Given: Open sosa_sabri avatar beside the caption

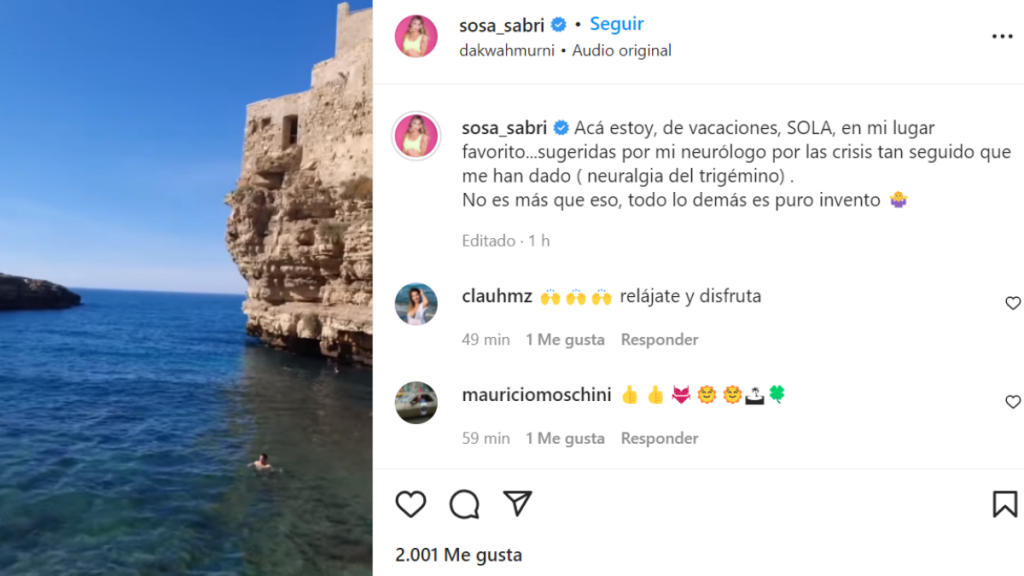Looking at the screenshot, I should coord(416,136).
